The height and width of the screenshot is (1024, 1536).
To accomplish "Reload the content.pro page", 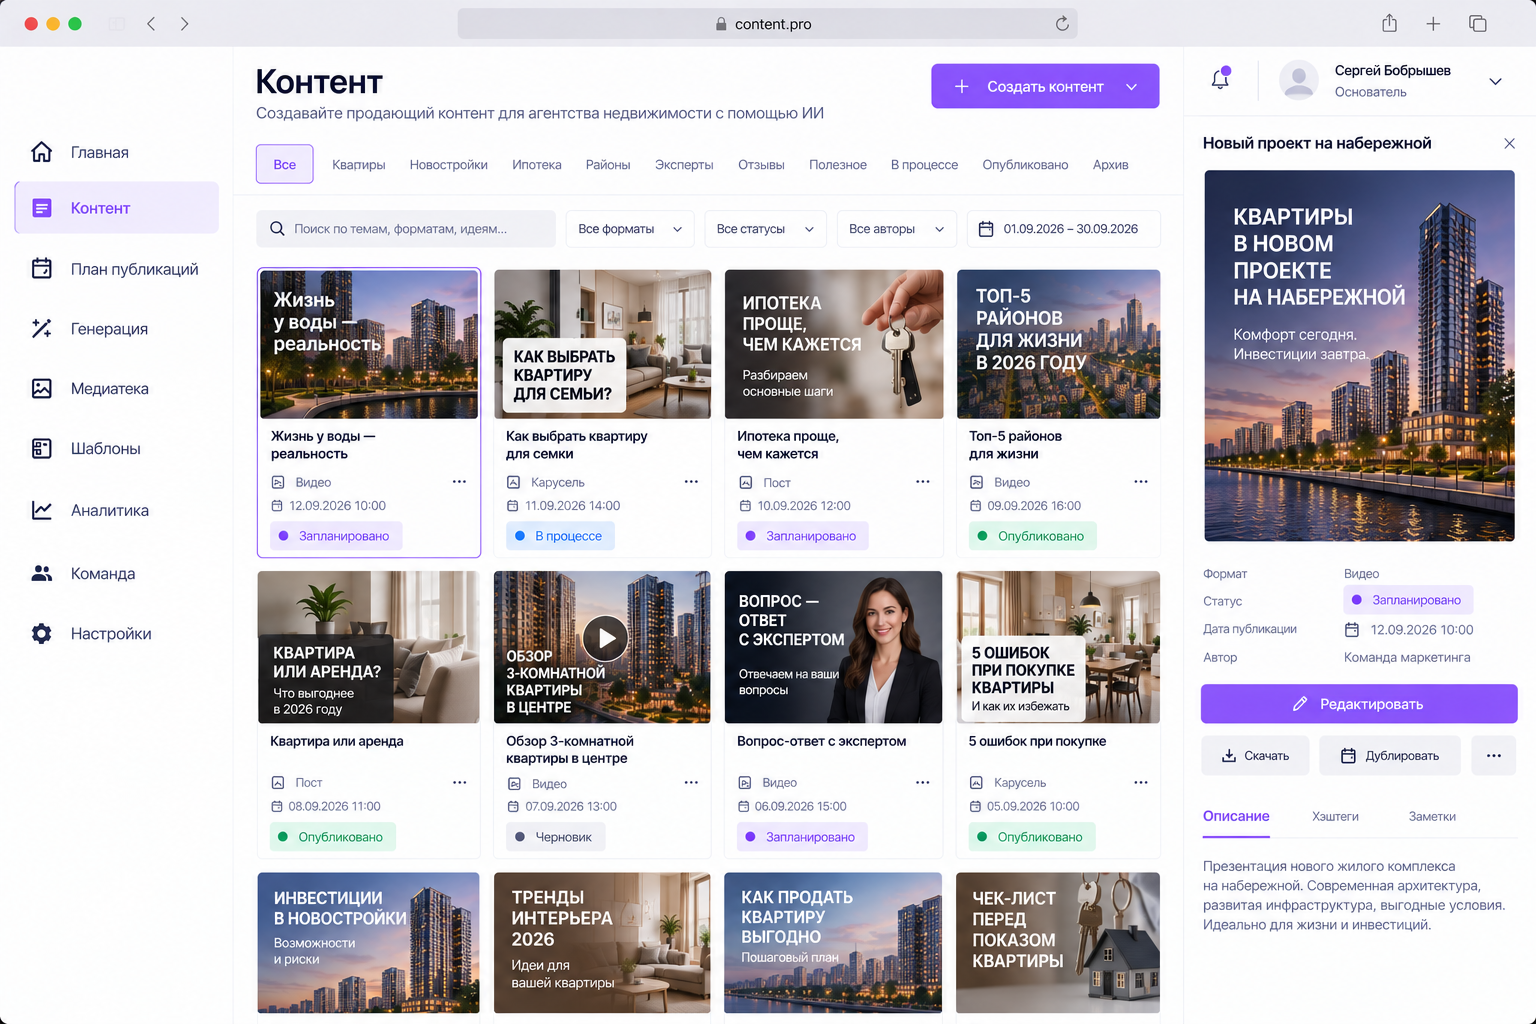I will pyautogui.click(x=1062, y=23).
